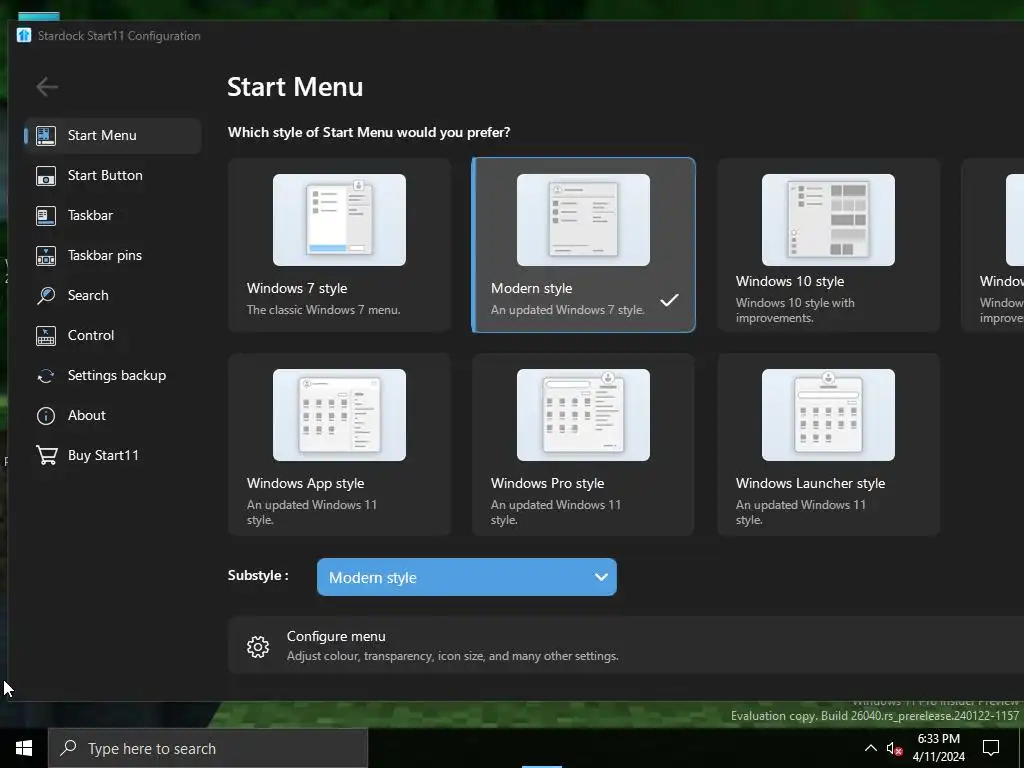Click the 'The classic Windows 7 menu.' description
1024x768 pixels.
pyautogui.click(x=323, y=310)
